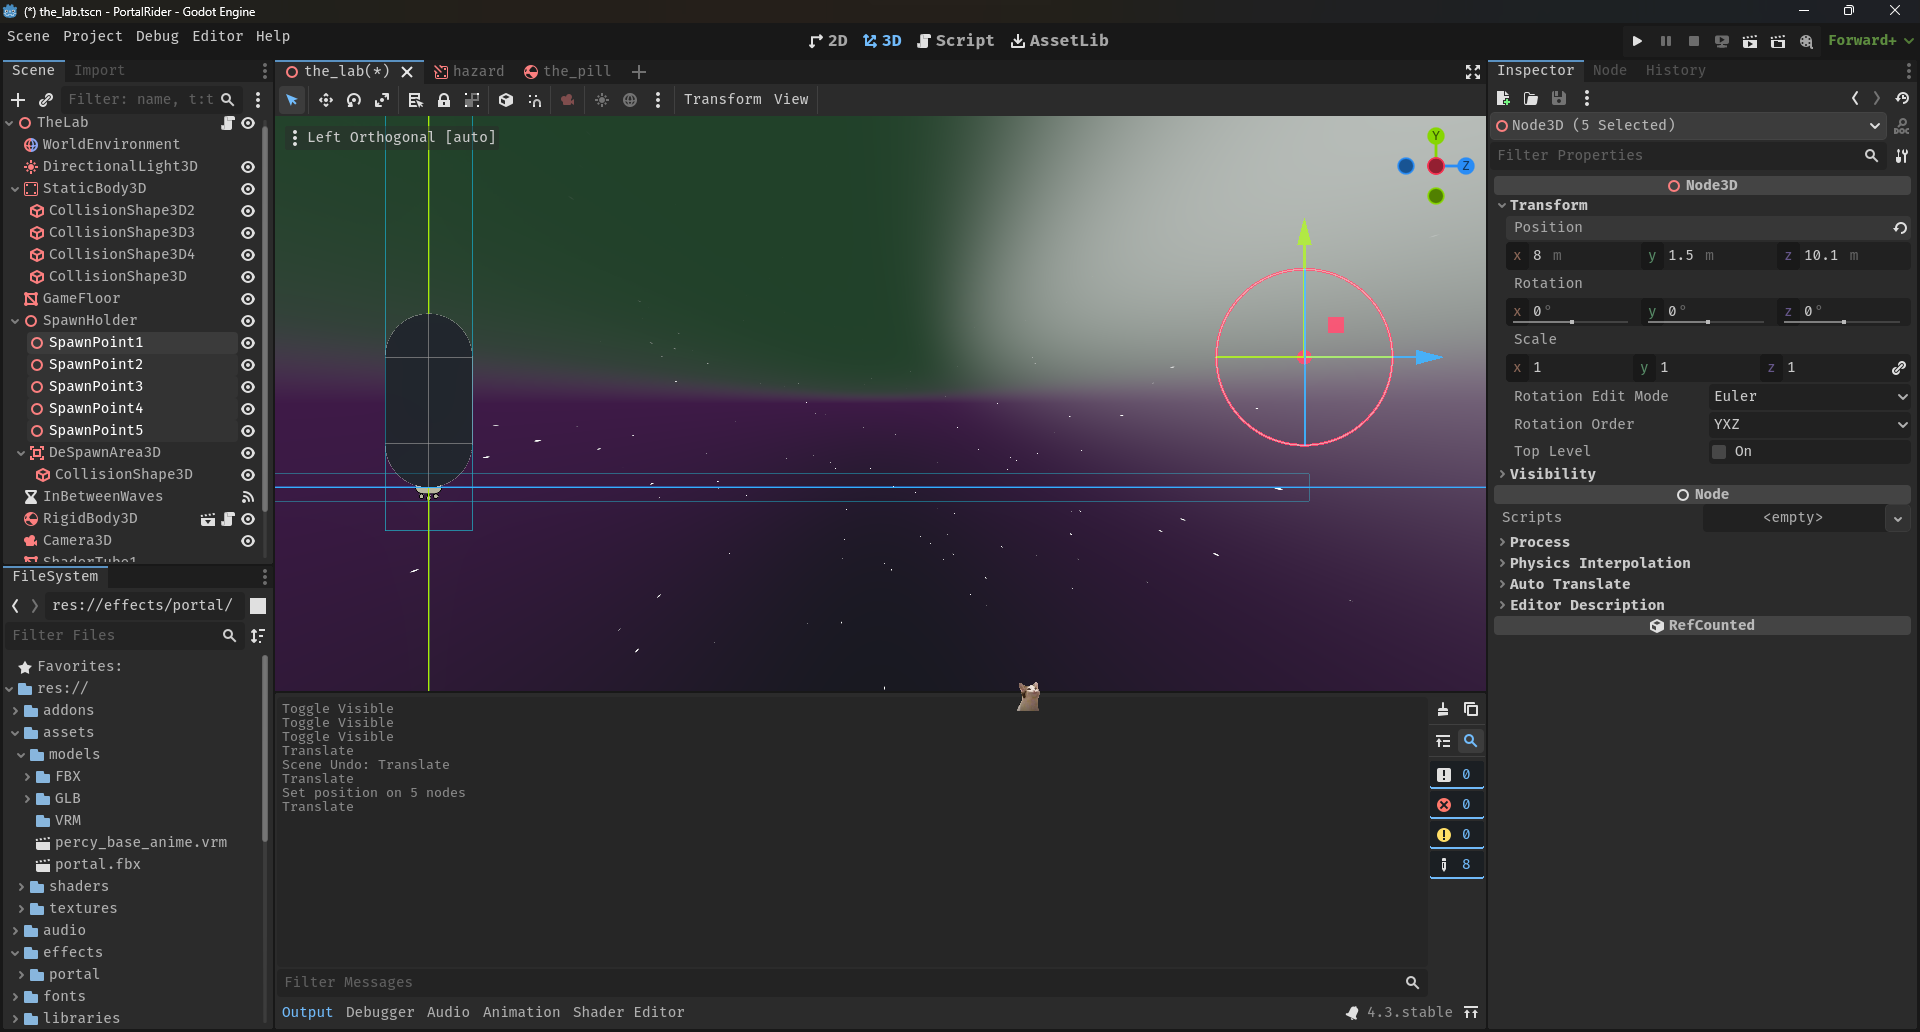Select the Rotate mode tool

(353, 100)
